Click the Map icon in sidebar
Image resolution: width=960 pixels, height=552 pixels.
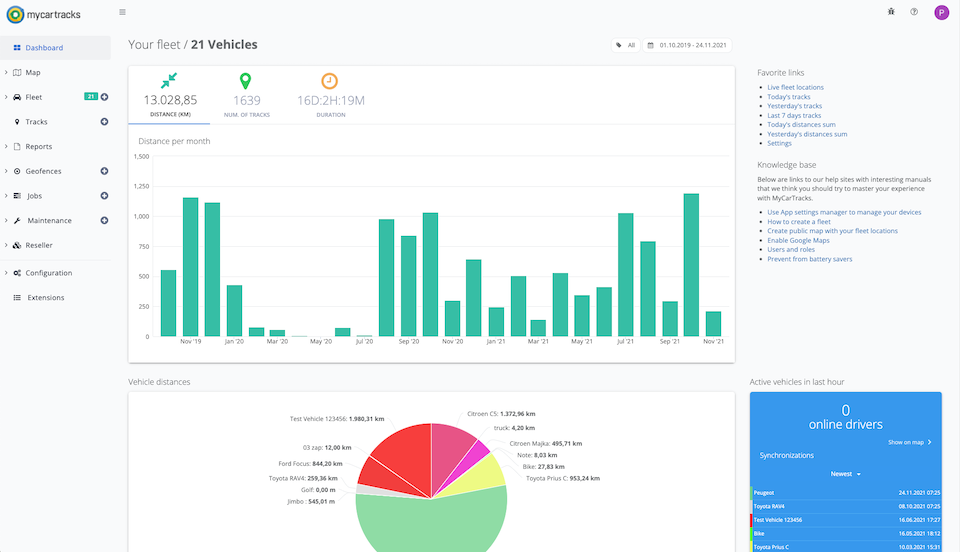click(17, 72)
